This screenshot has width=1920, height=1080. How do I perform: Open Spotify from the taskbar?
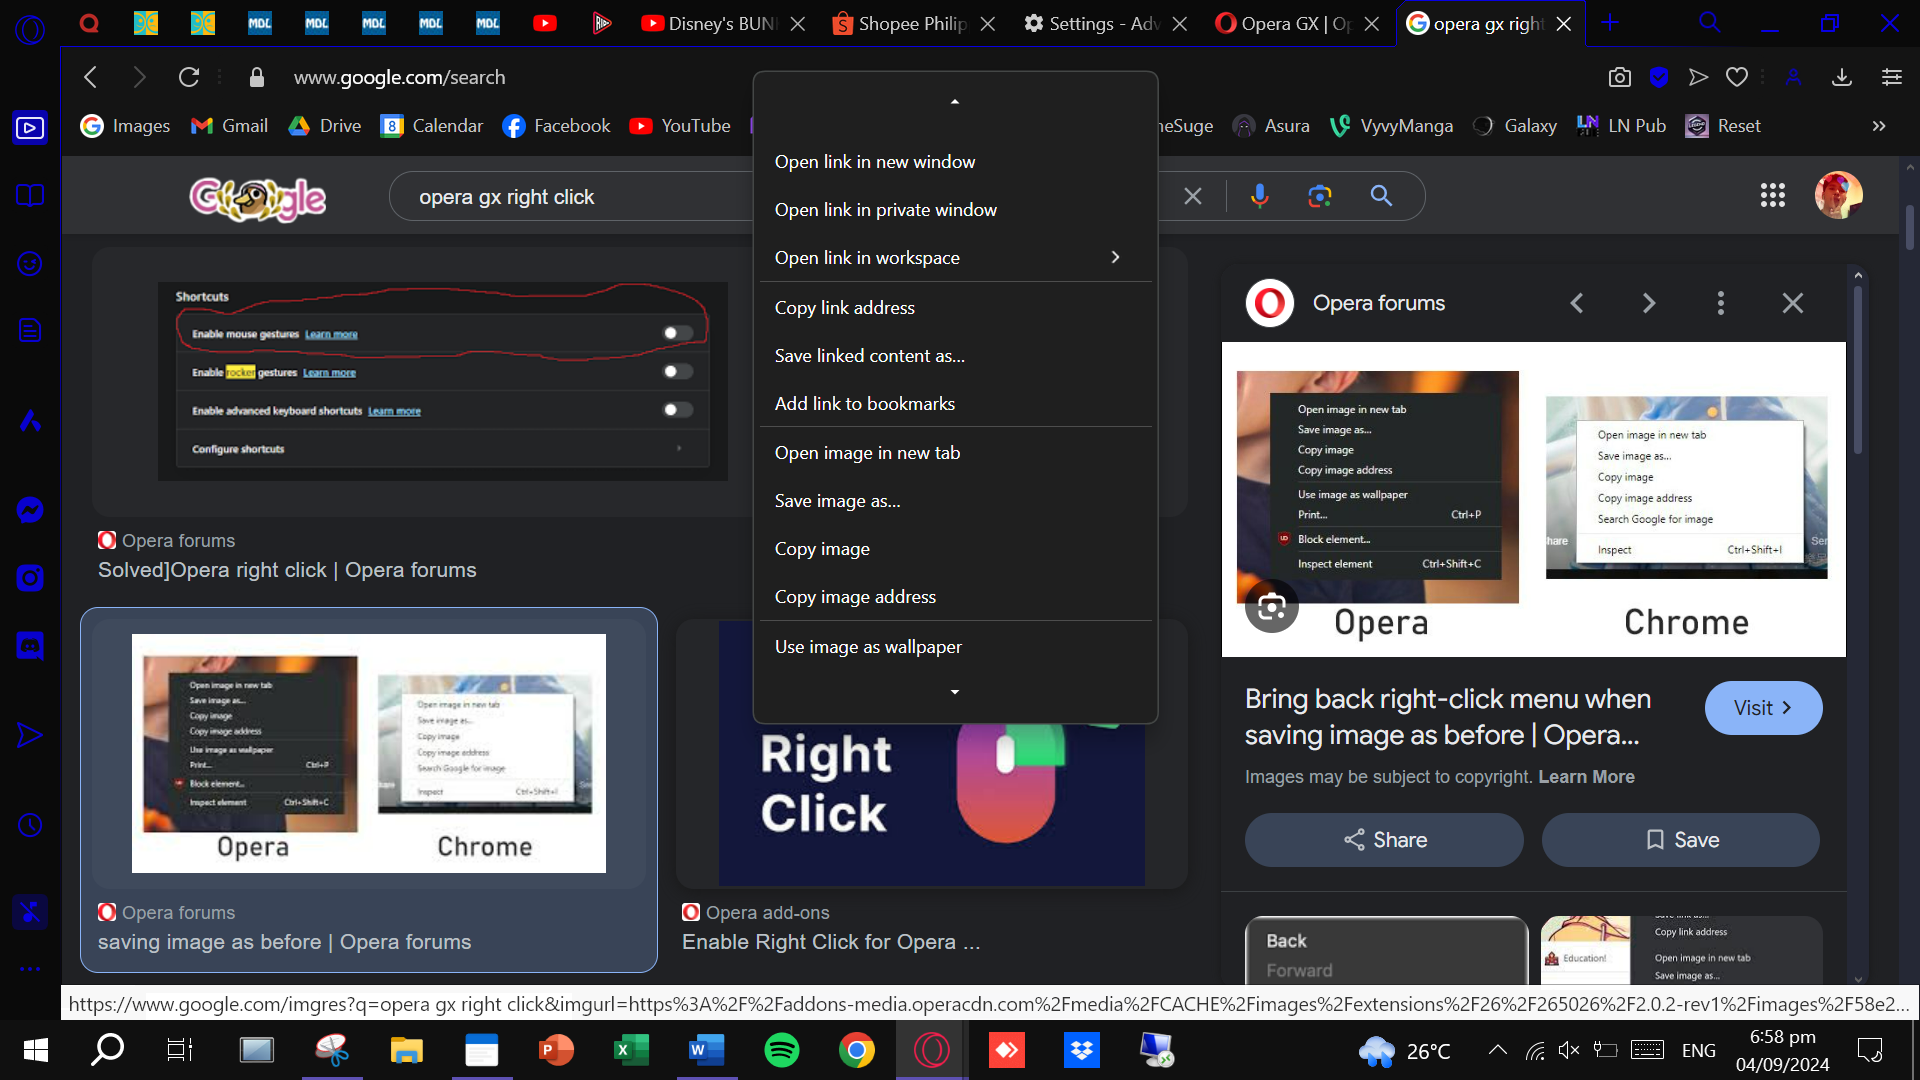pyautogui.click(x=782, y=1050)
